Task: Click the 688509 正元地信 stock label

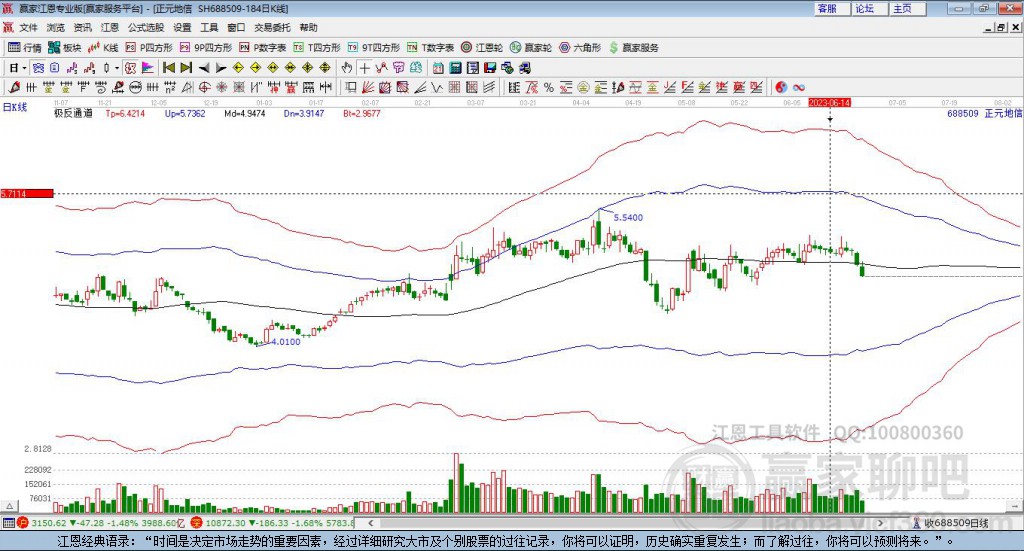Action: pyautogui.click(x=985, y=114)
